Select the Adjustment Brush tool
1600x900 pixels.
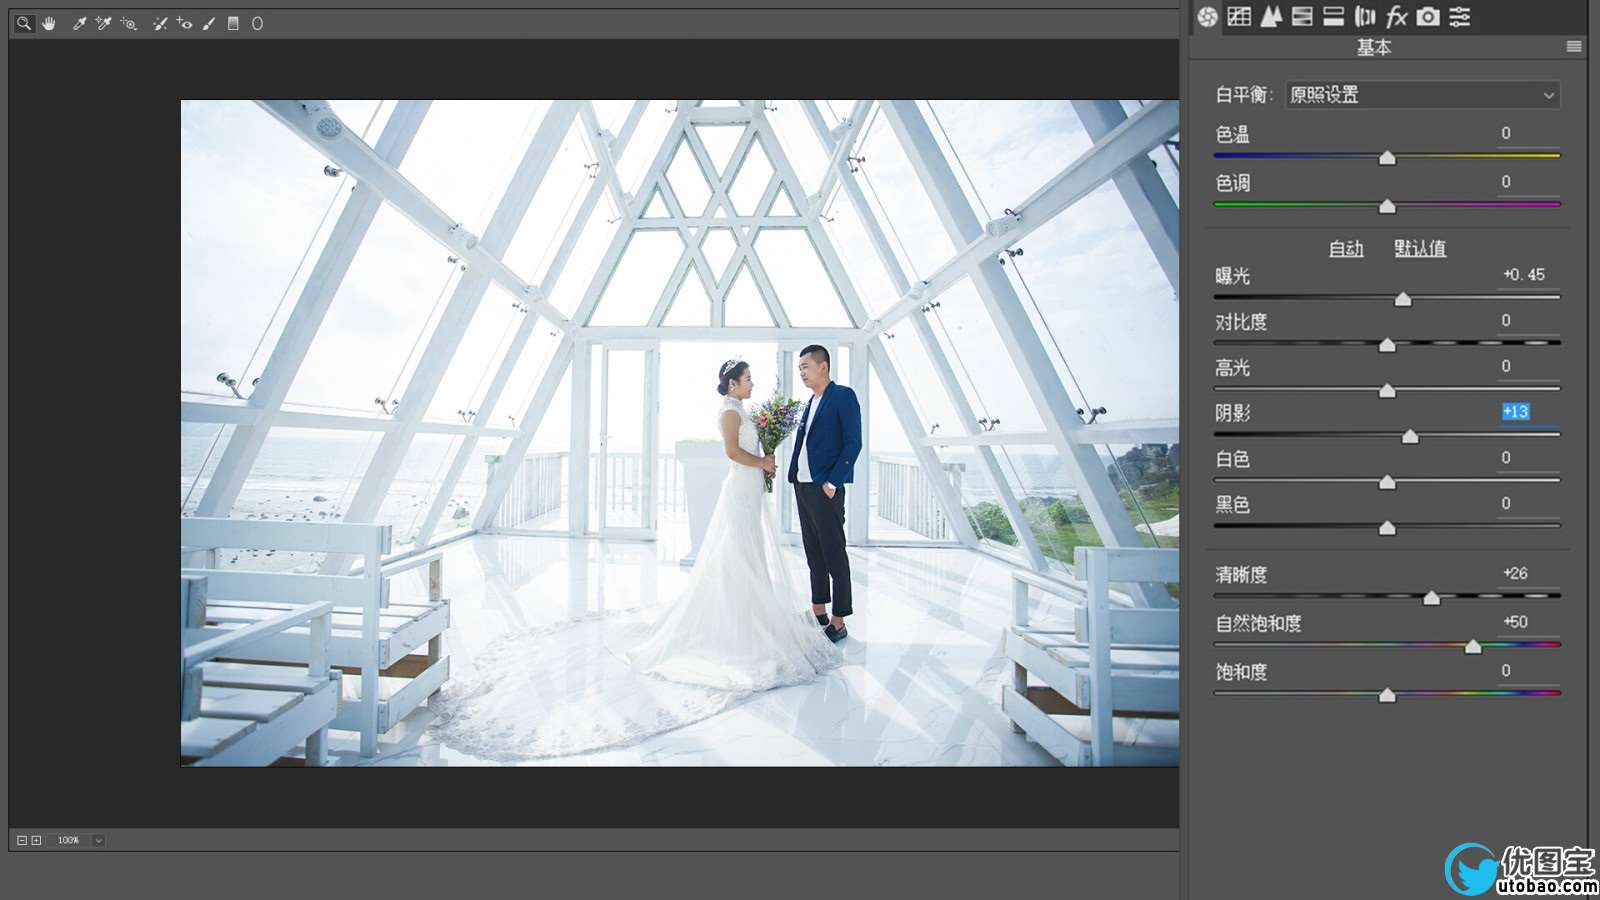(x=209, y=23)
